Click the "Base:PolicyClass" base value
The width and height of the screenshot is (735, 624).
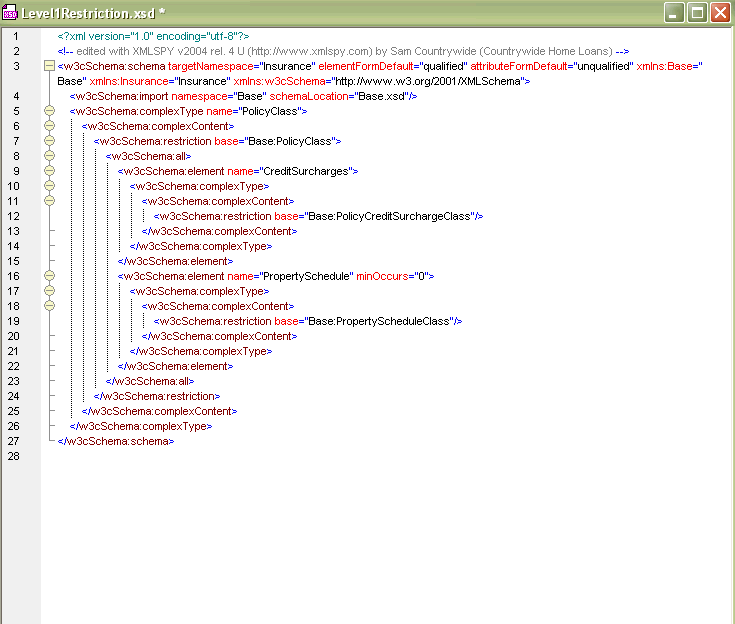point(290,141)
